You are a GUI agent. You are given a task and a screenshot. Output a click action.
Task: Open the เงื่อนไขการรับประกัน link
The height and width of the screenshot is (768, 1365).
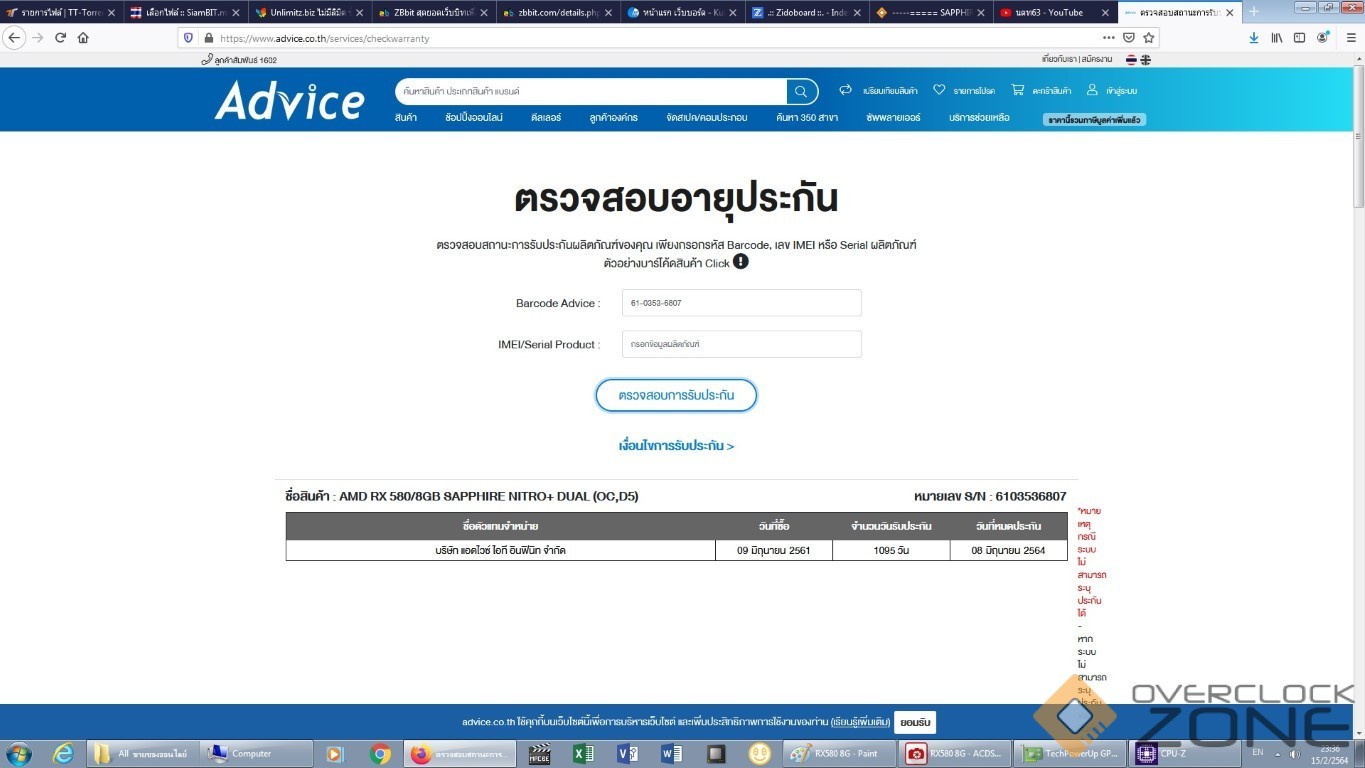click(x=676, y=446)
